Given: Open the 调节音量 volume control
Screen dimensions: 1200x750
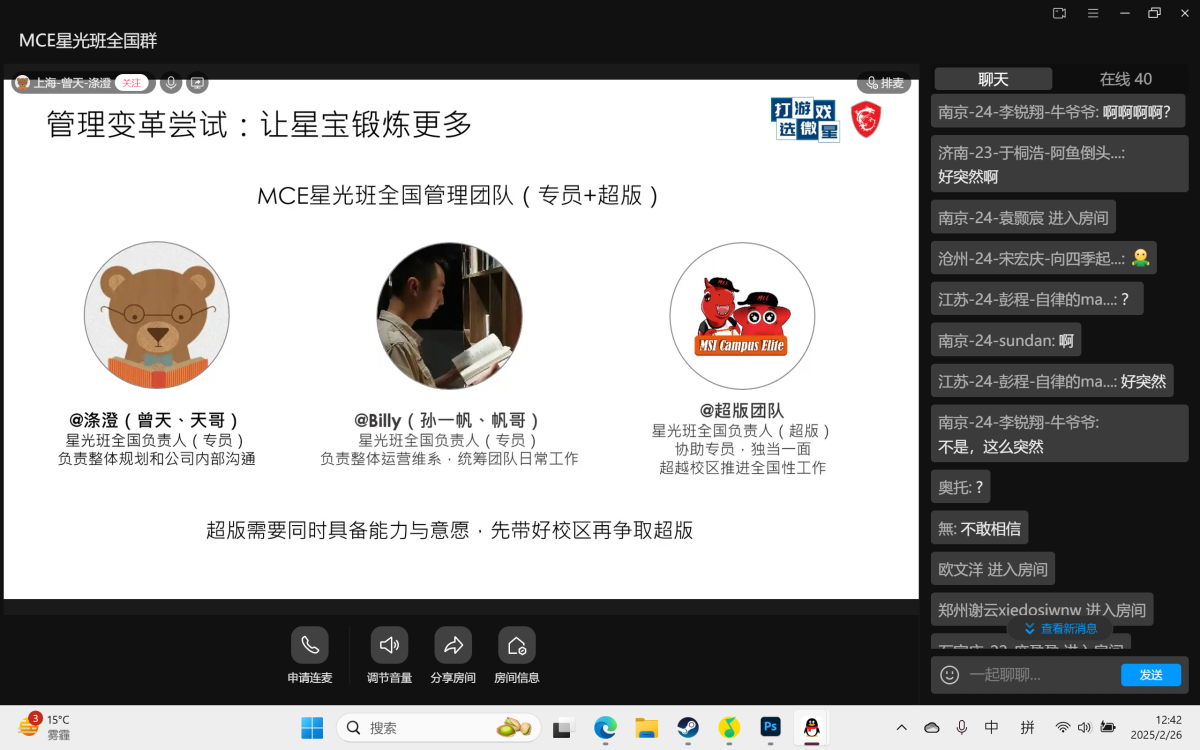Looking at the screenshot, I should 389,645.
